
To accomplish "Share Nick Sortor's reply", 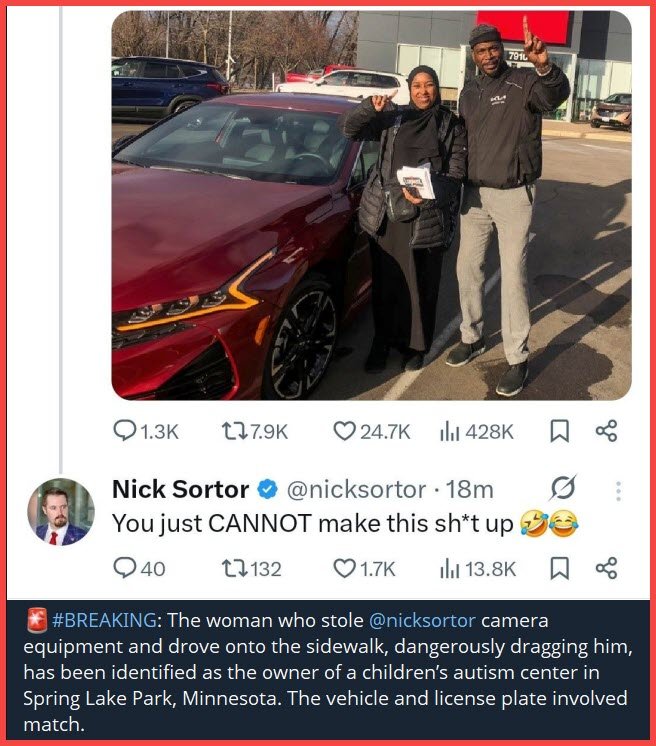I will (606, 568).
